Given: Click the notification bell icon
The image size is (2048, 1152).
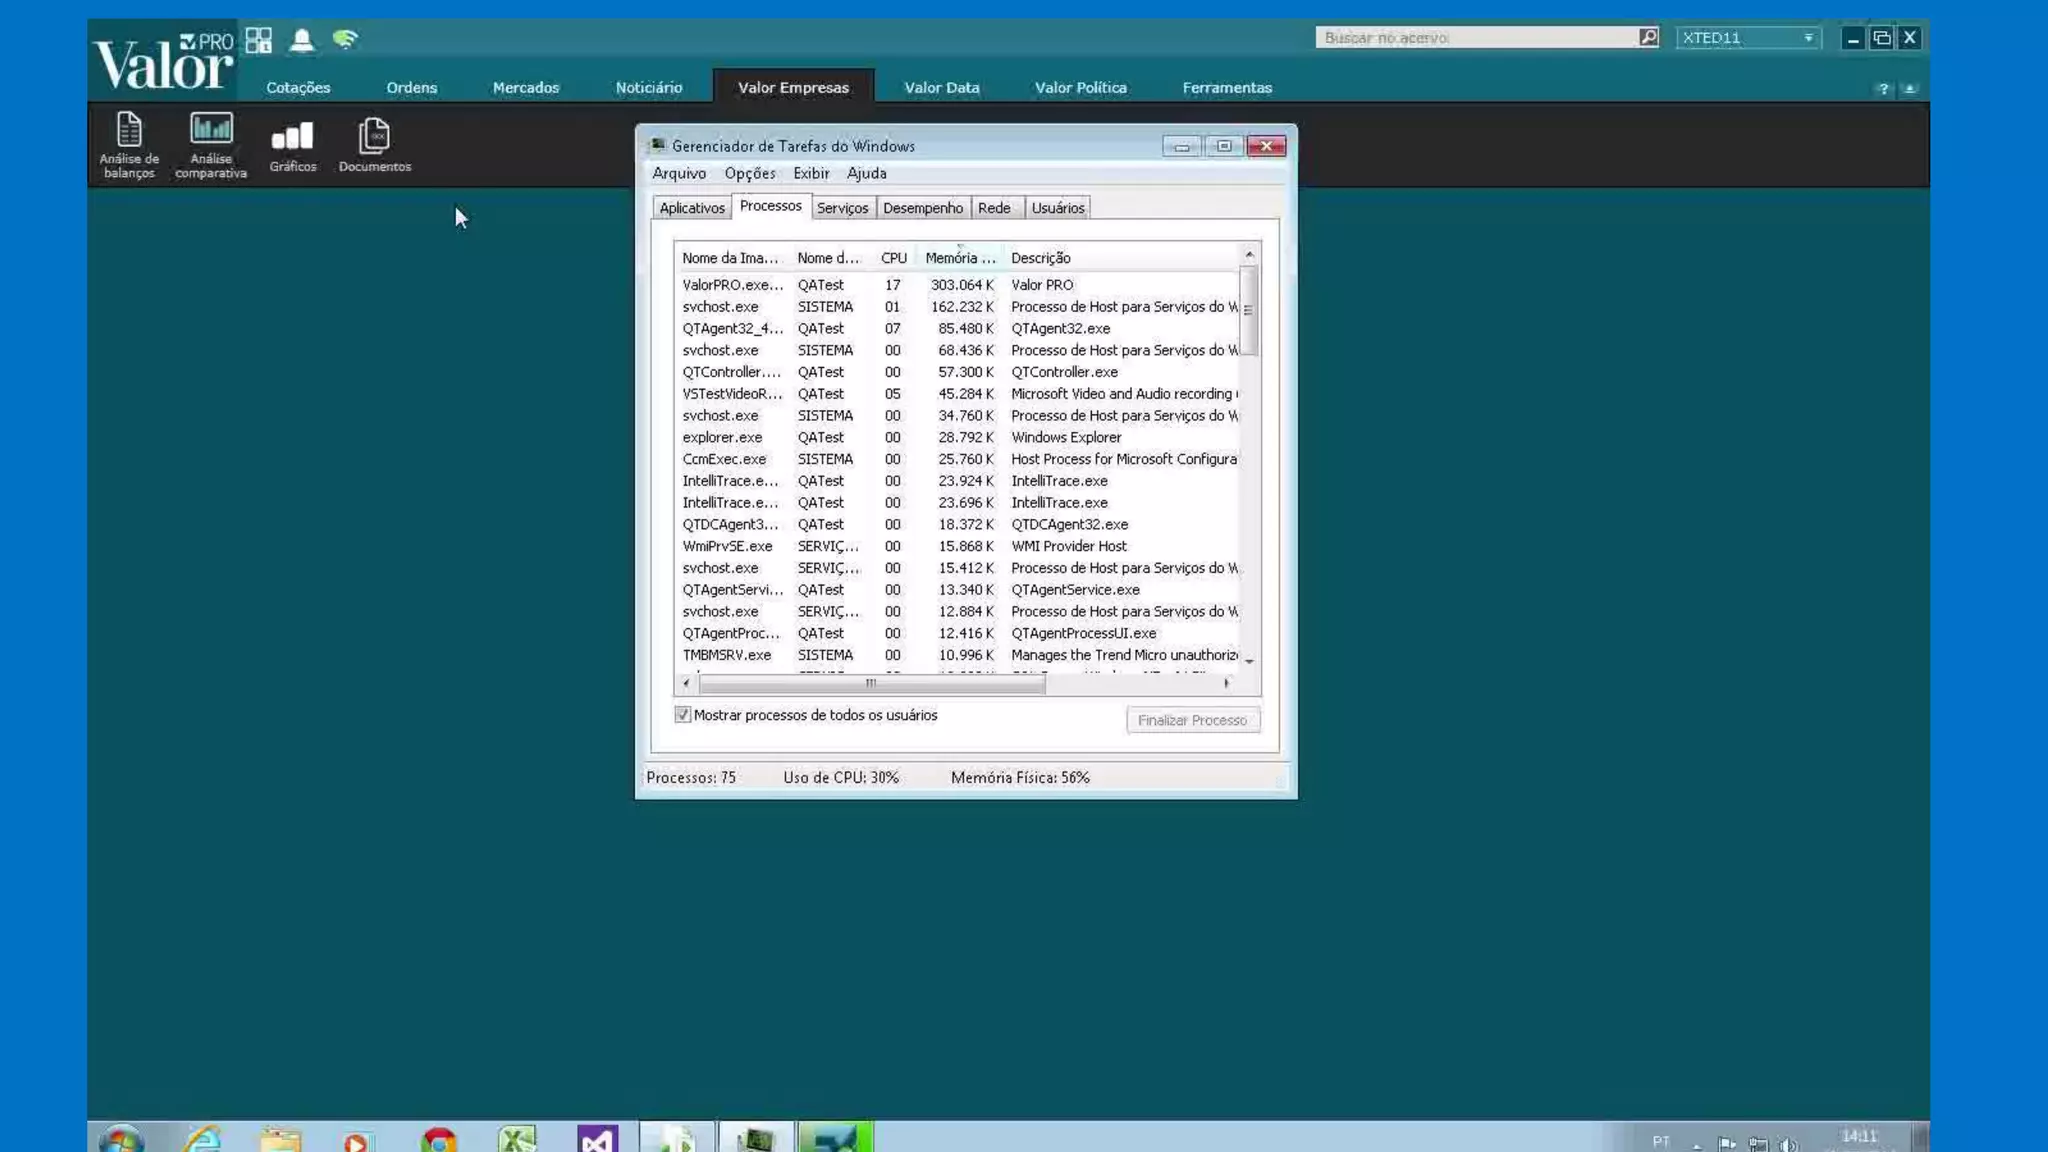Looking at the screenshot, I should (301, 40).
